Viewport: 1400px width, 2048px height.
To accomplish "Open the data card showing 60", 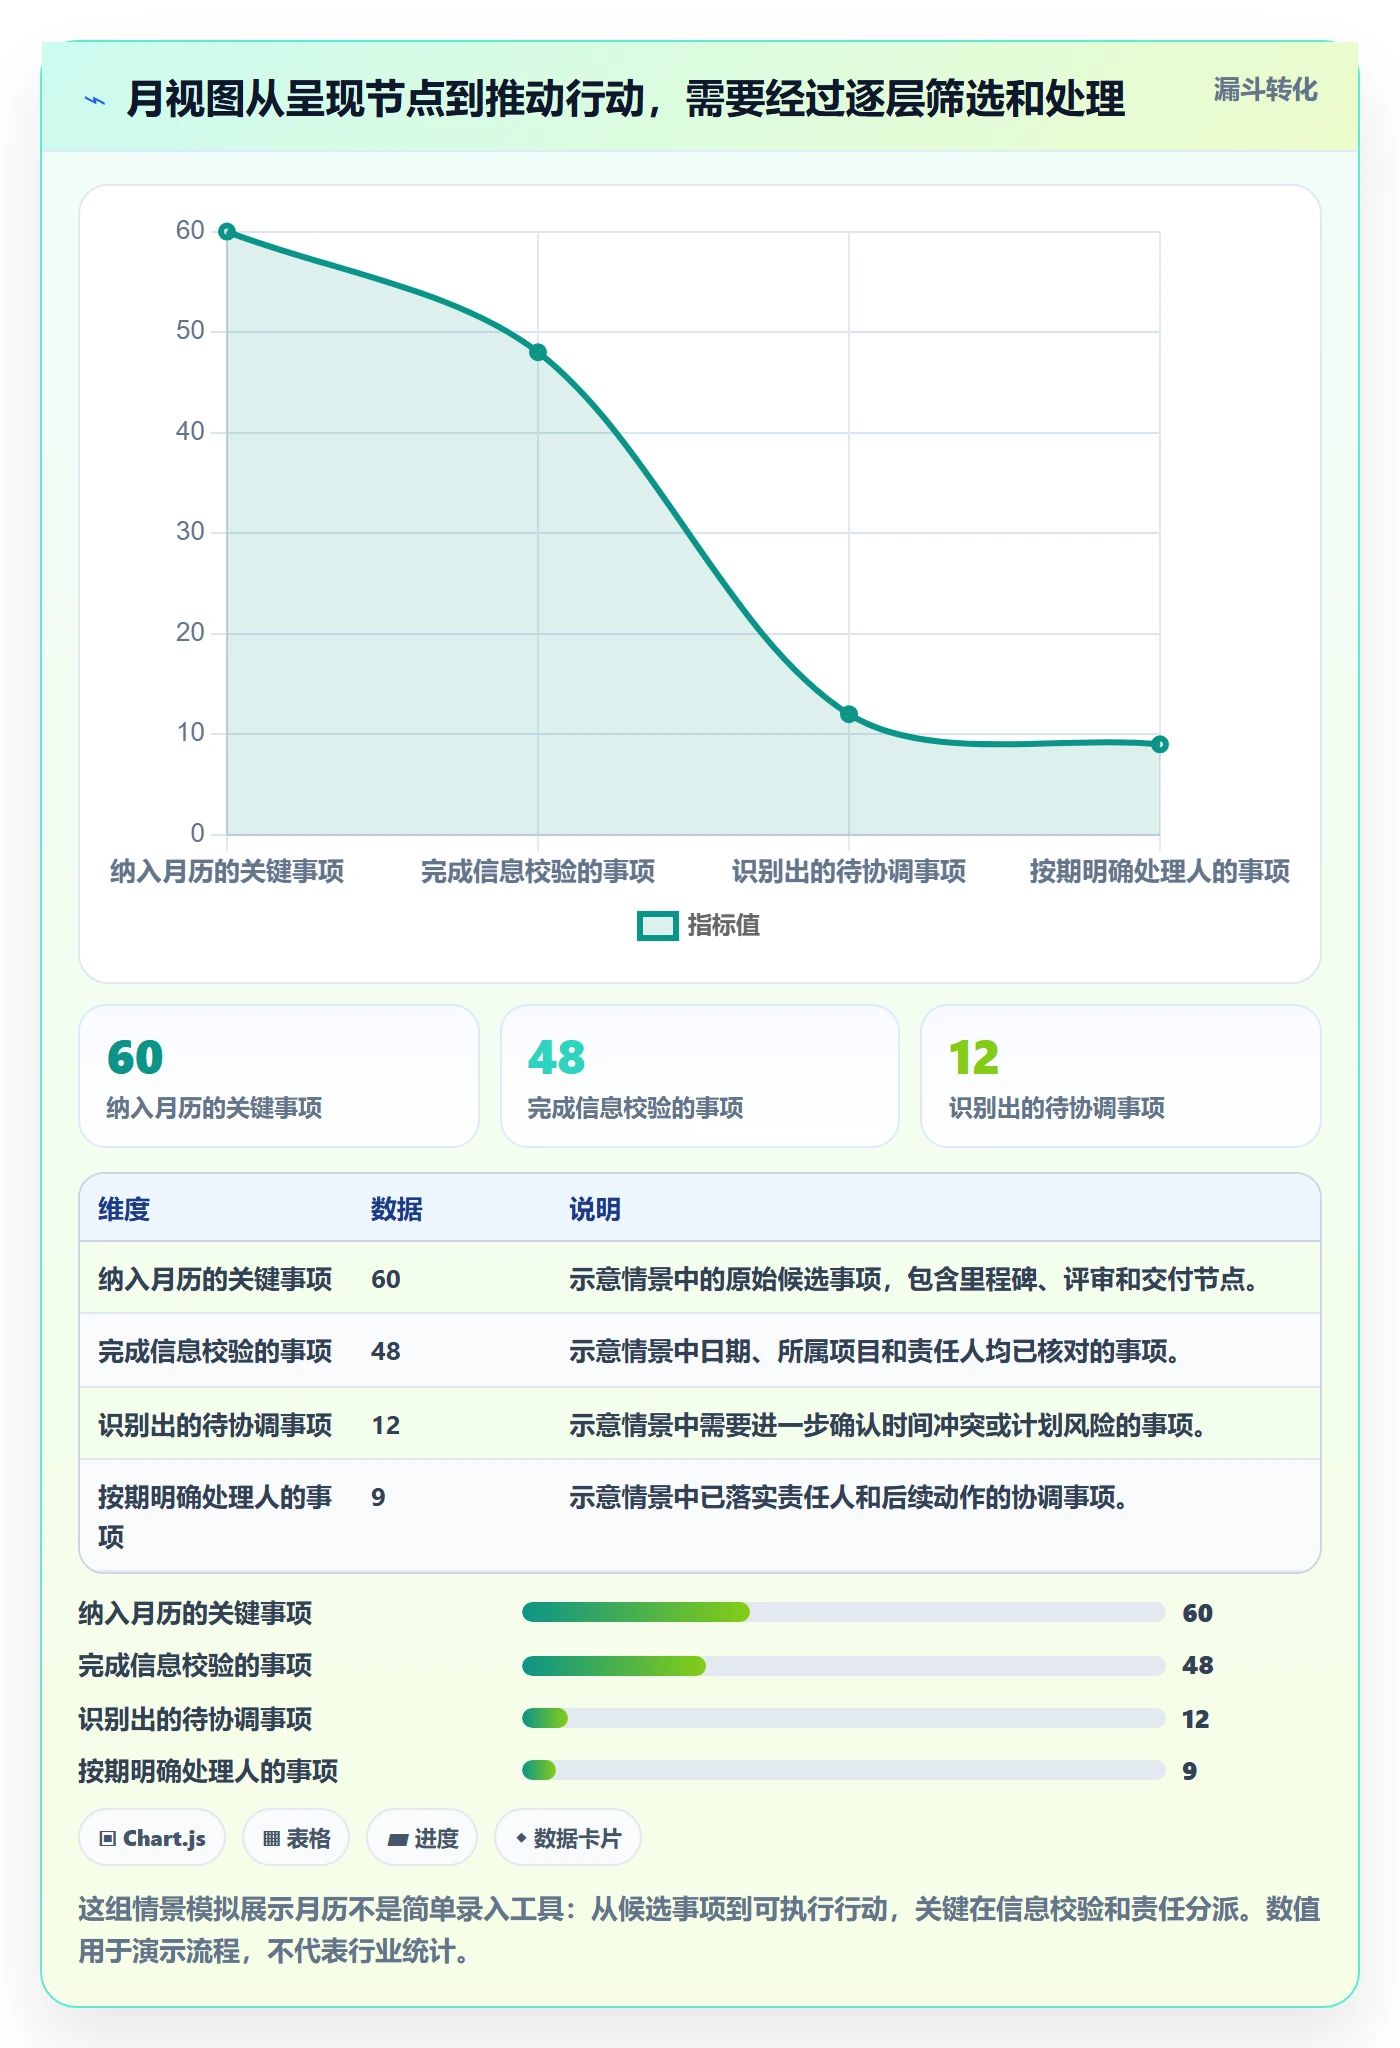I will click(x=279, y=1076).
